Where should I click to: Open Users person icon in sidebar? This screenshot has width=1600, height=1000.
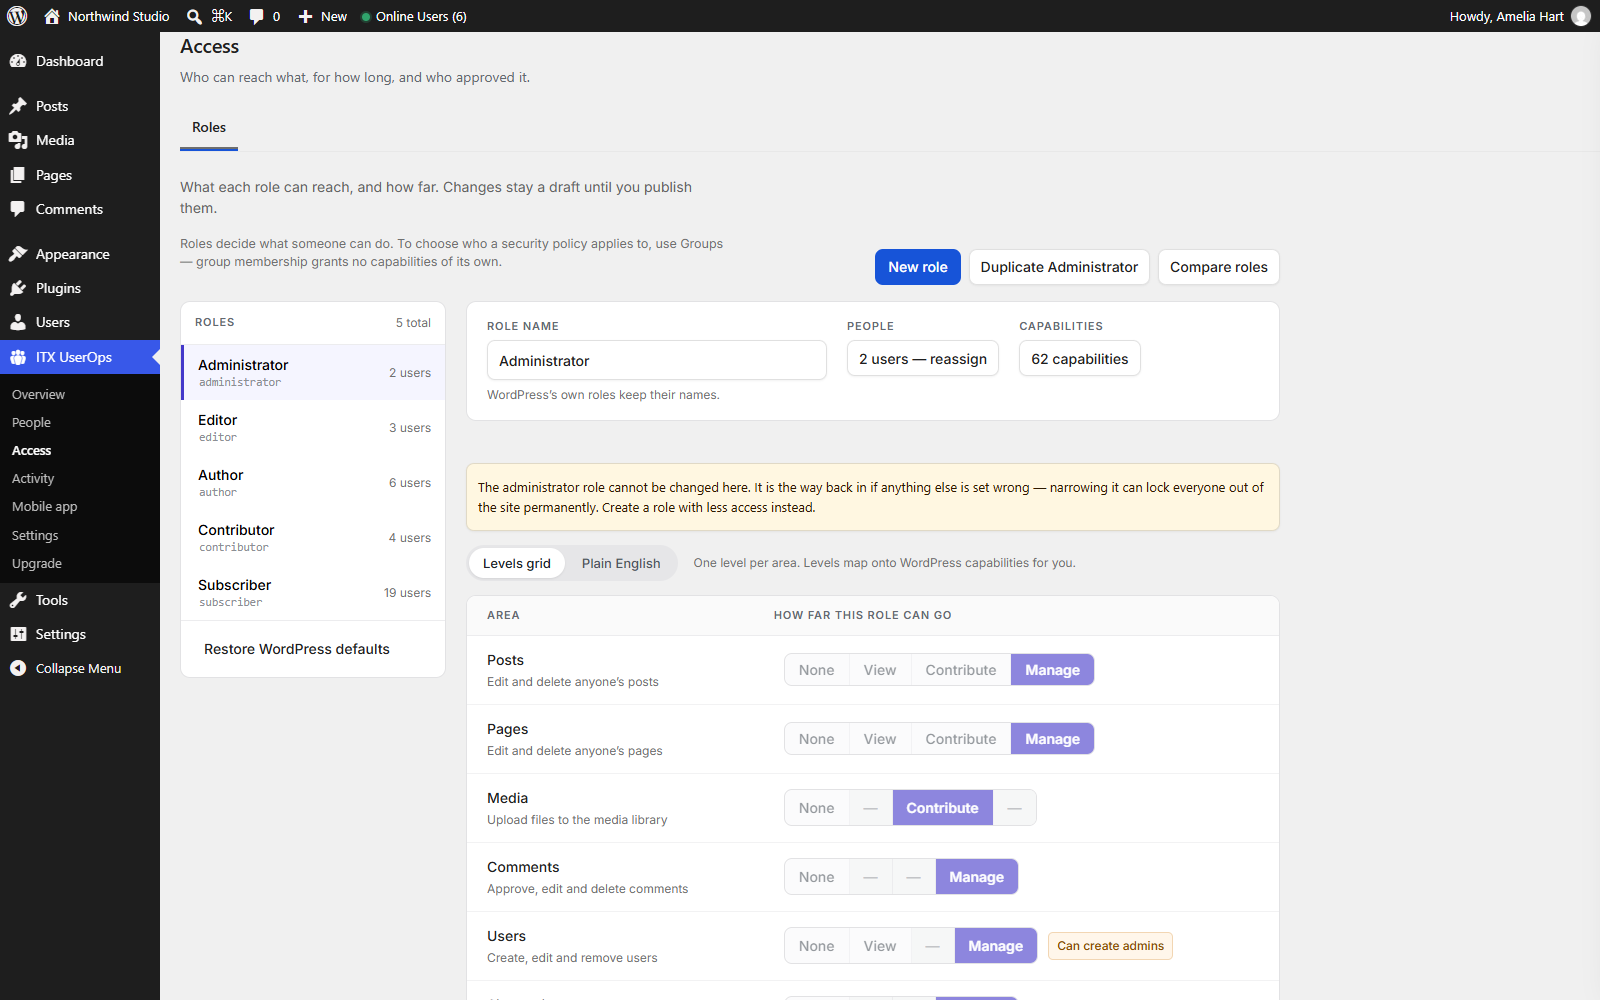[18, 322]
